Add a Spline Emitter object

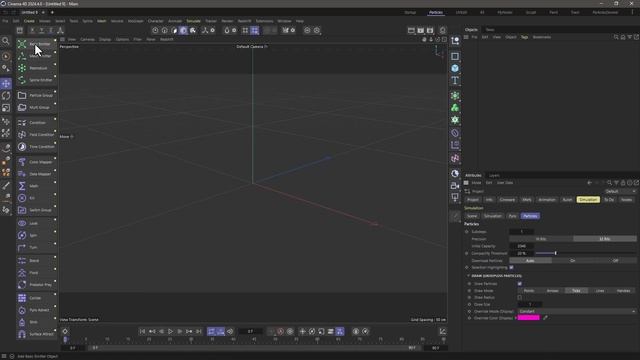point(36,80)
